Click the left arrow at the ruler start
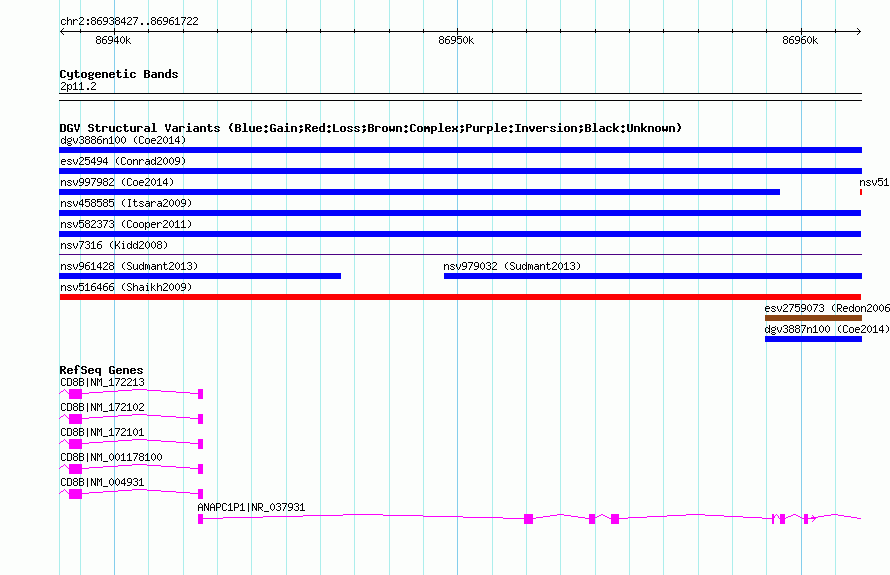The height and width of the screenshot is (575, 890). pyautogui.click(x=62, y=31)
